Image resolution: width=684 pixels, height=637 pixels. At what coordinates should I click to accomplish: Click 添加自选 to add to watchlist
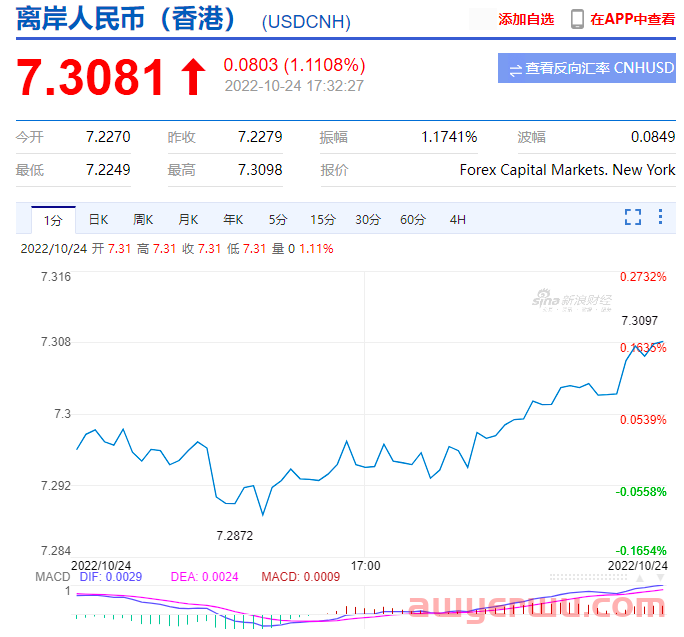point(526,19)
